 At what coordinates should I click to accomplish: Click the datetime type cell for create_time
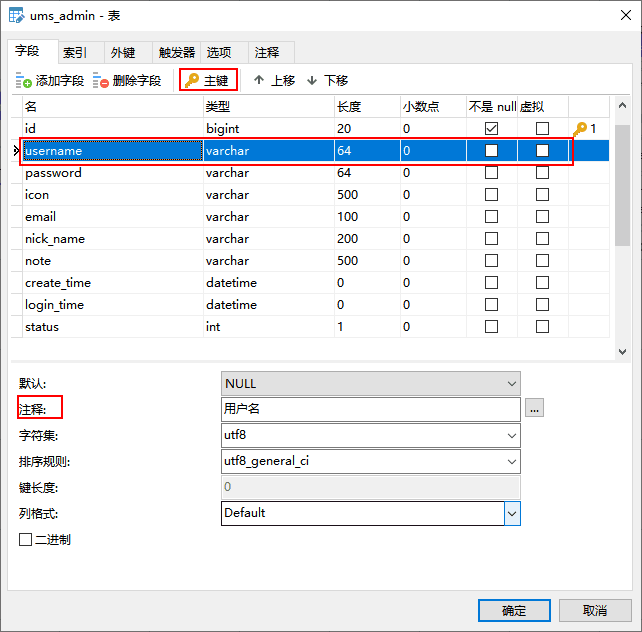[x=269, y=282]
